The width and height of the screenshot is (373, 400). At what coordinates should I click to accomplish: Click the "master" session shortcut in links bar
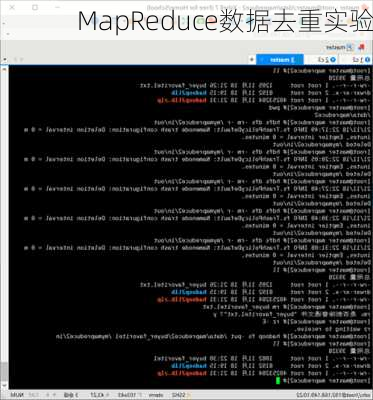coord(339,47)
